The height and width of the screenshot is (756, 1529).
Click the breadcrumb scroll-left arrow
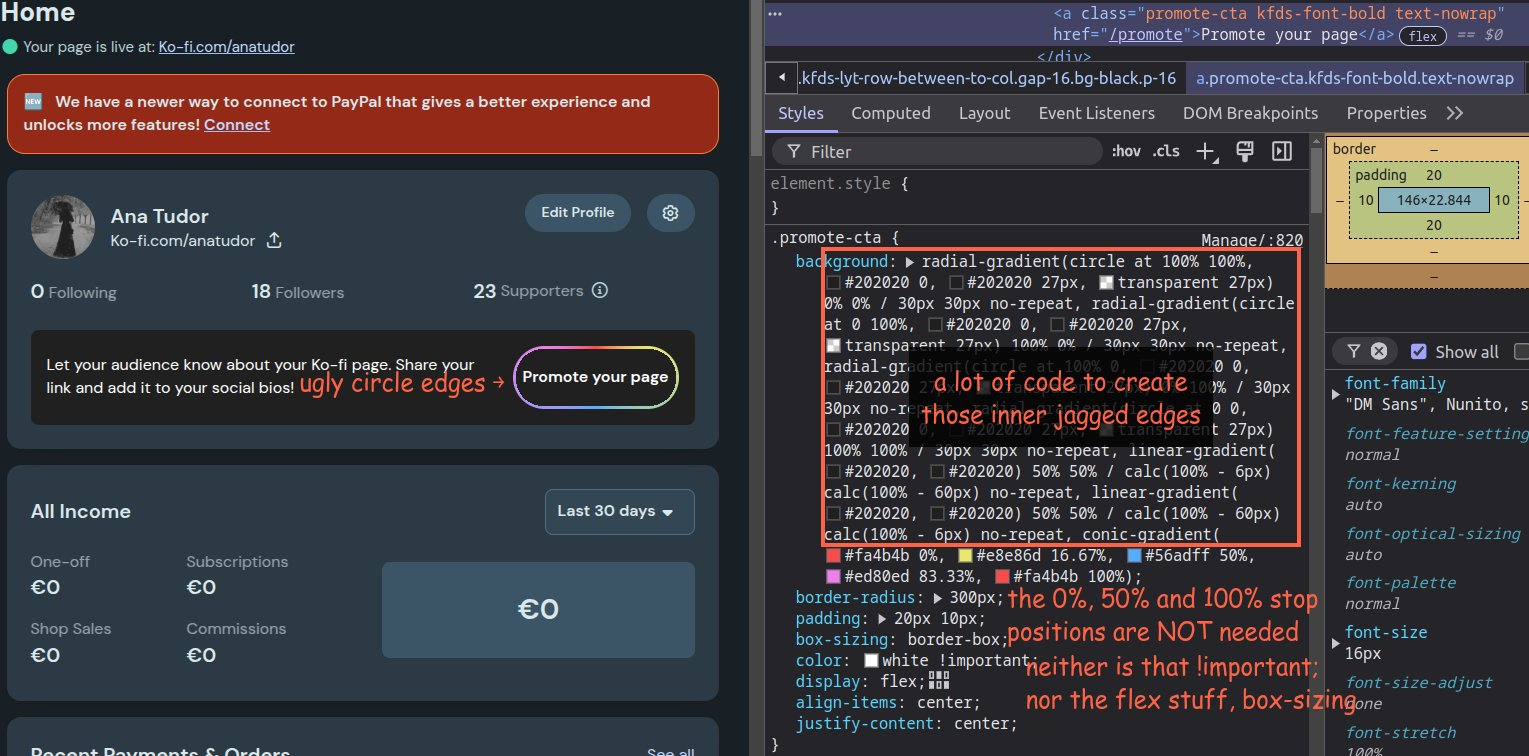[x=780, y=78]
